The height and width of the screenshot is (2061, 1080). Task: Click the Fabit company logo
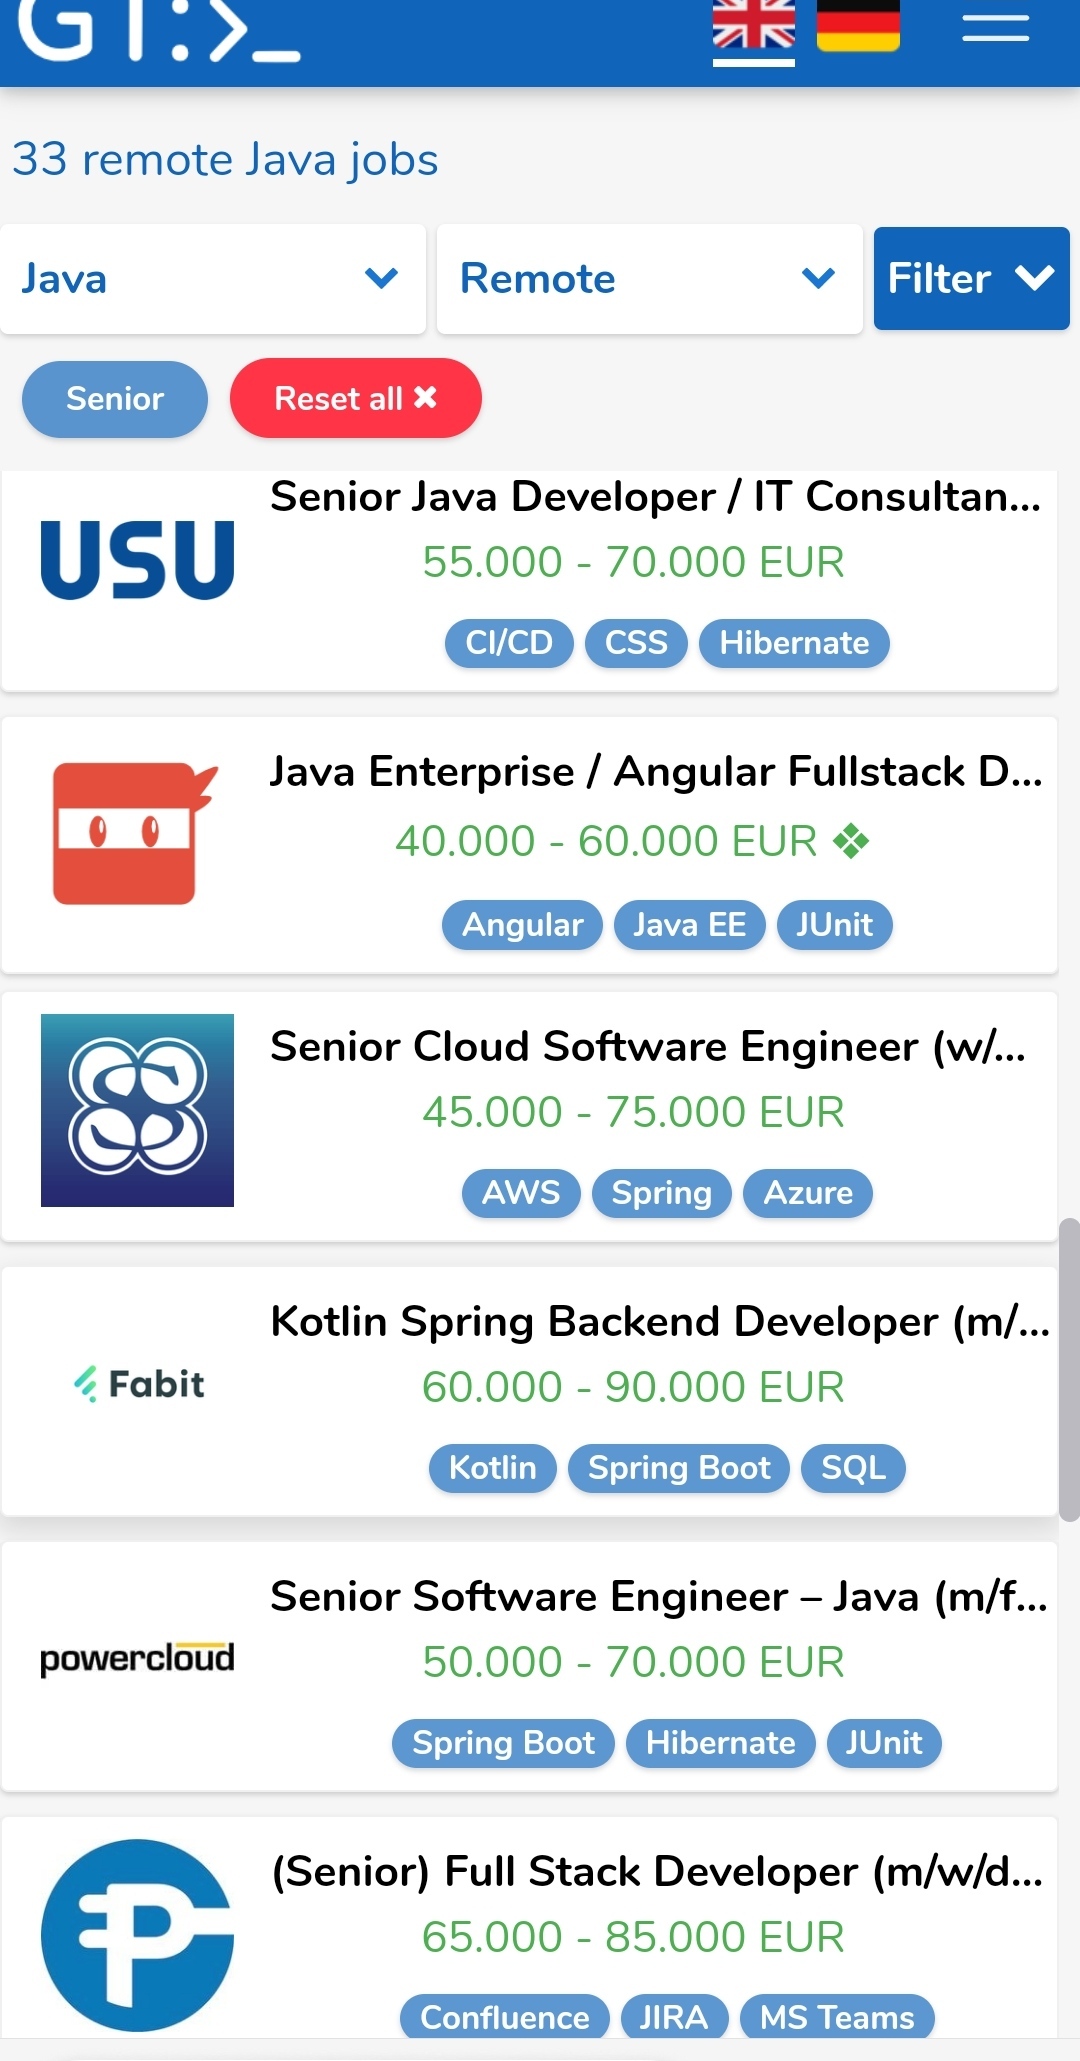pyautogui.click(x=139, y=1384)
